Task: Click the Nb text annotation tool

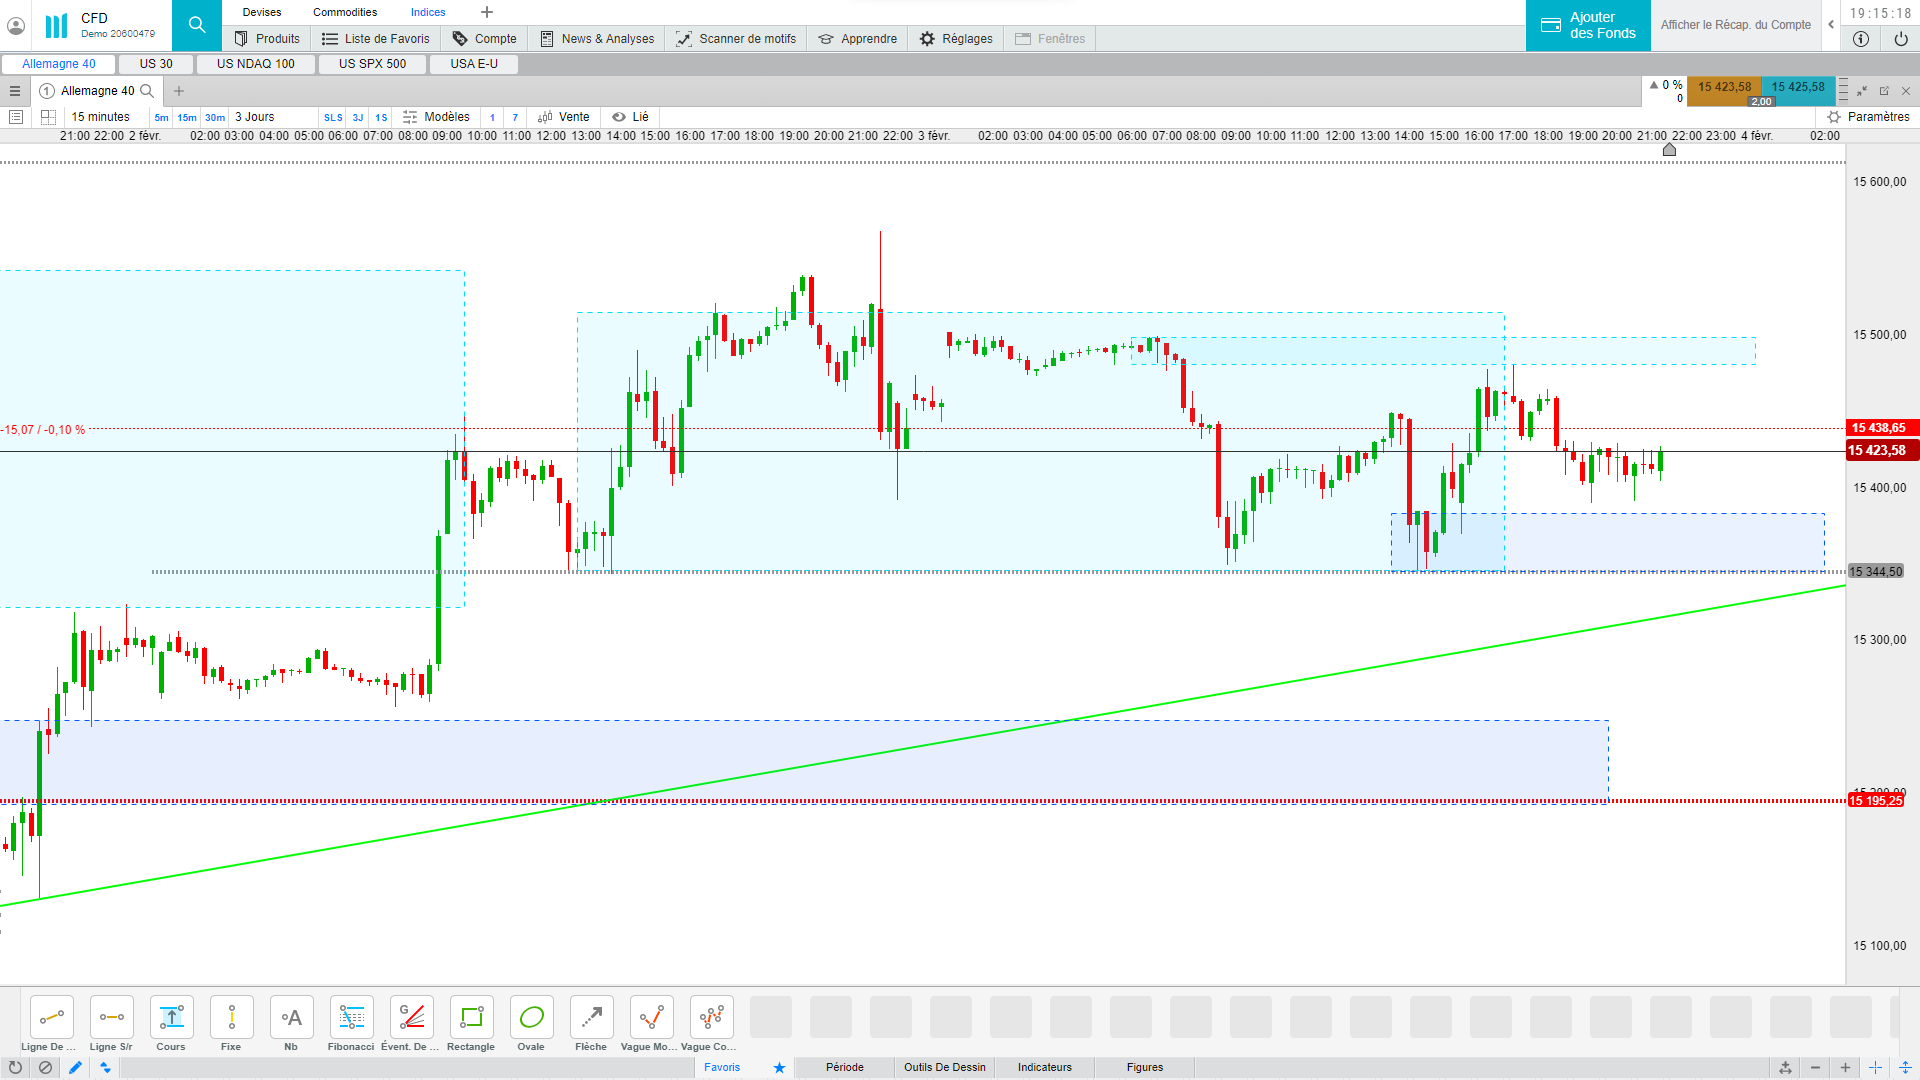Action: tap(291, 1018)
